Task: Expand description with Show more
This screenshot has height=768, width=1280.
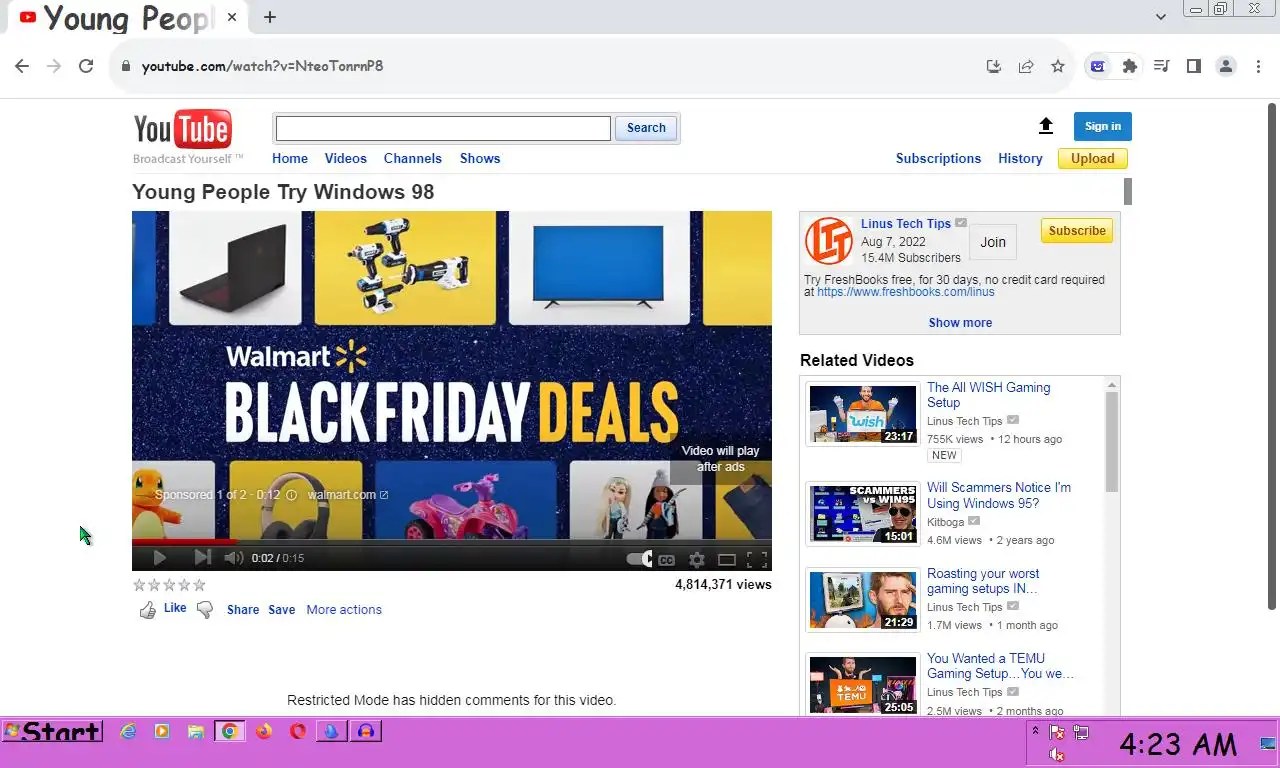Action: pyautogui.click(x=960, y=323)
